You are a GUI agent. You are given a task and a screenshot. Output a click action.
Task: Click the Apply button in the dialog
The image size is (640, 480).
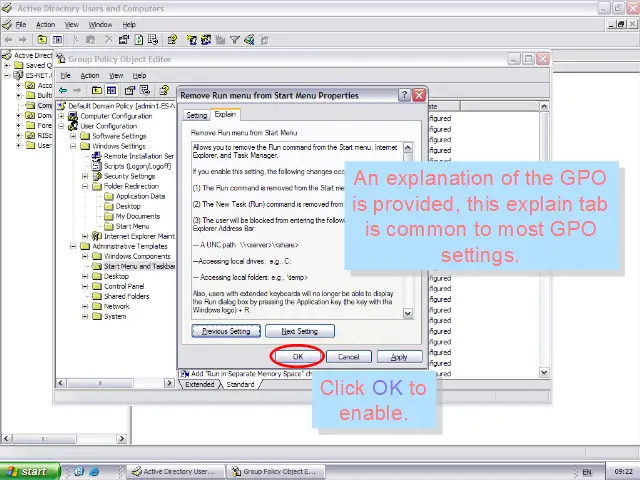pos(399,357)
